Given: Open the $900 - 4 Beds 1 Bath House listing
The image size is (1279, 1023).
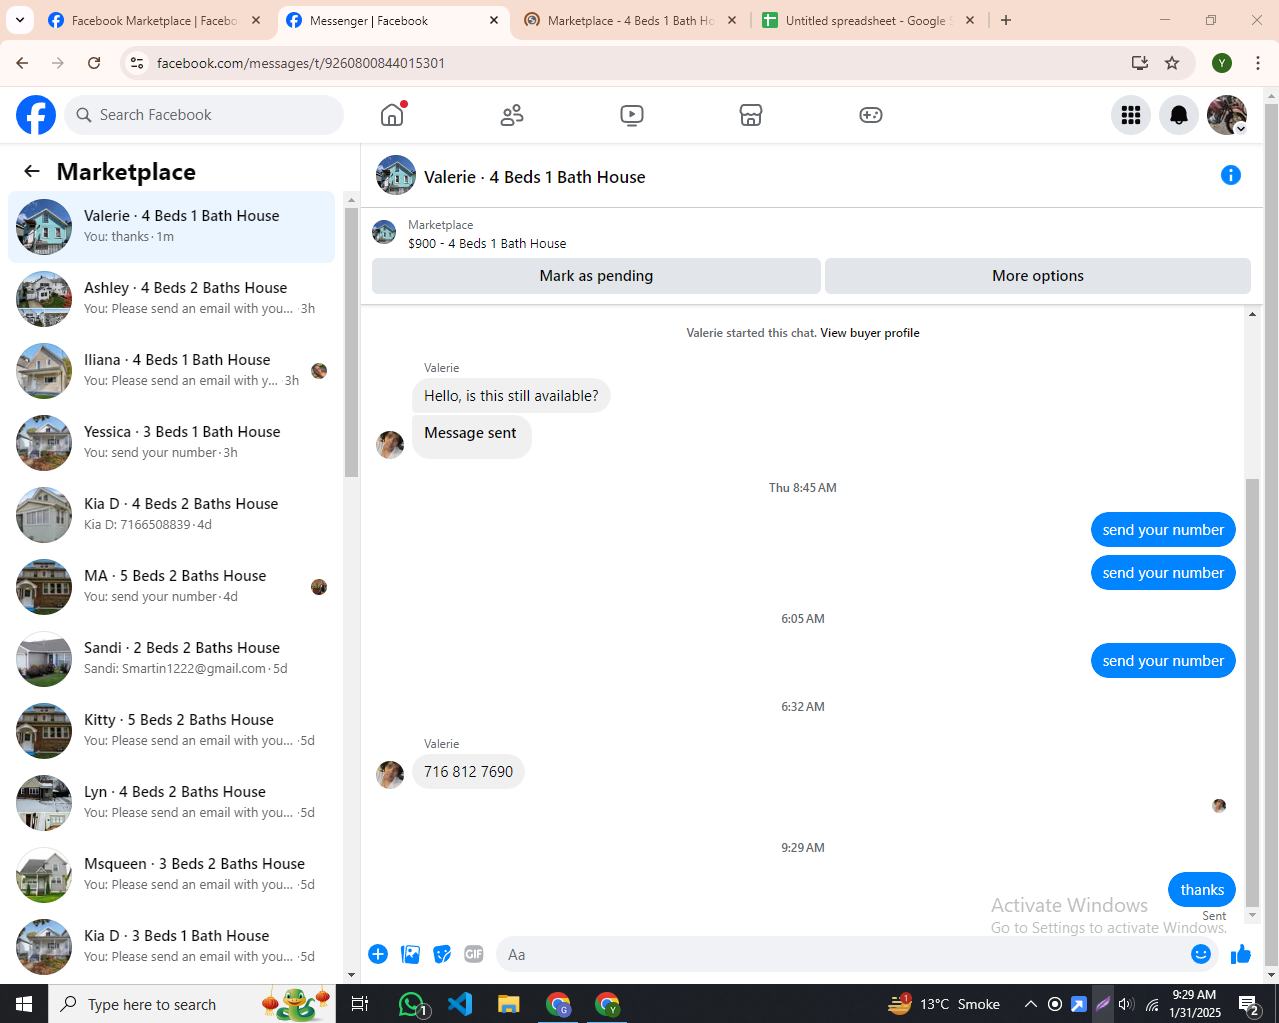Looking at the screenshot, I should [487, 243].
